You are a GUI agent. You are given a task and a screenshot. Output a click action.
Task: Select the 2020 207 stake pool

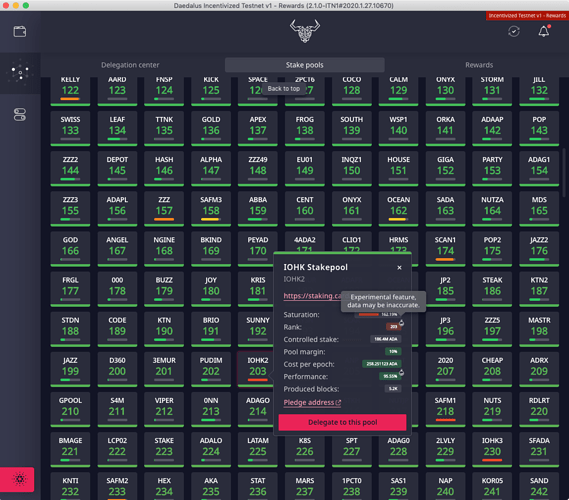click(445, 370)
